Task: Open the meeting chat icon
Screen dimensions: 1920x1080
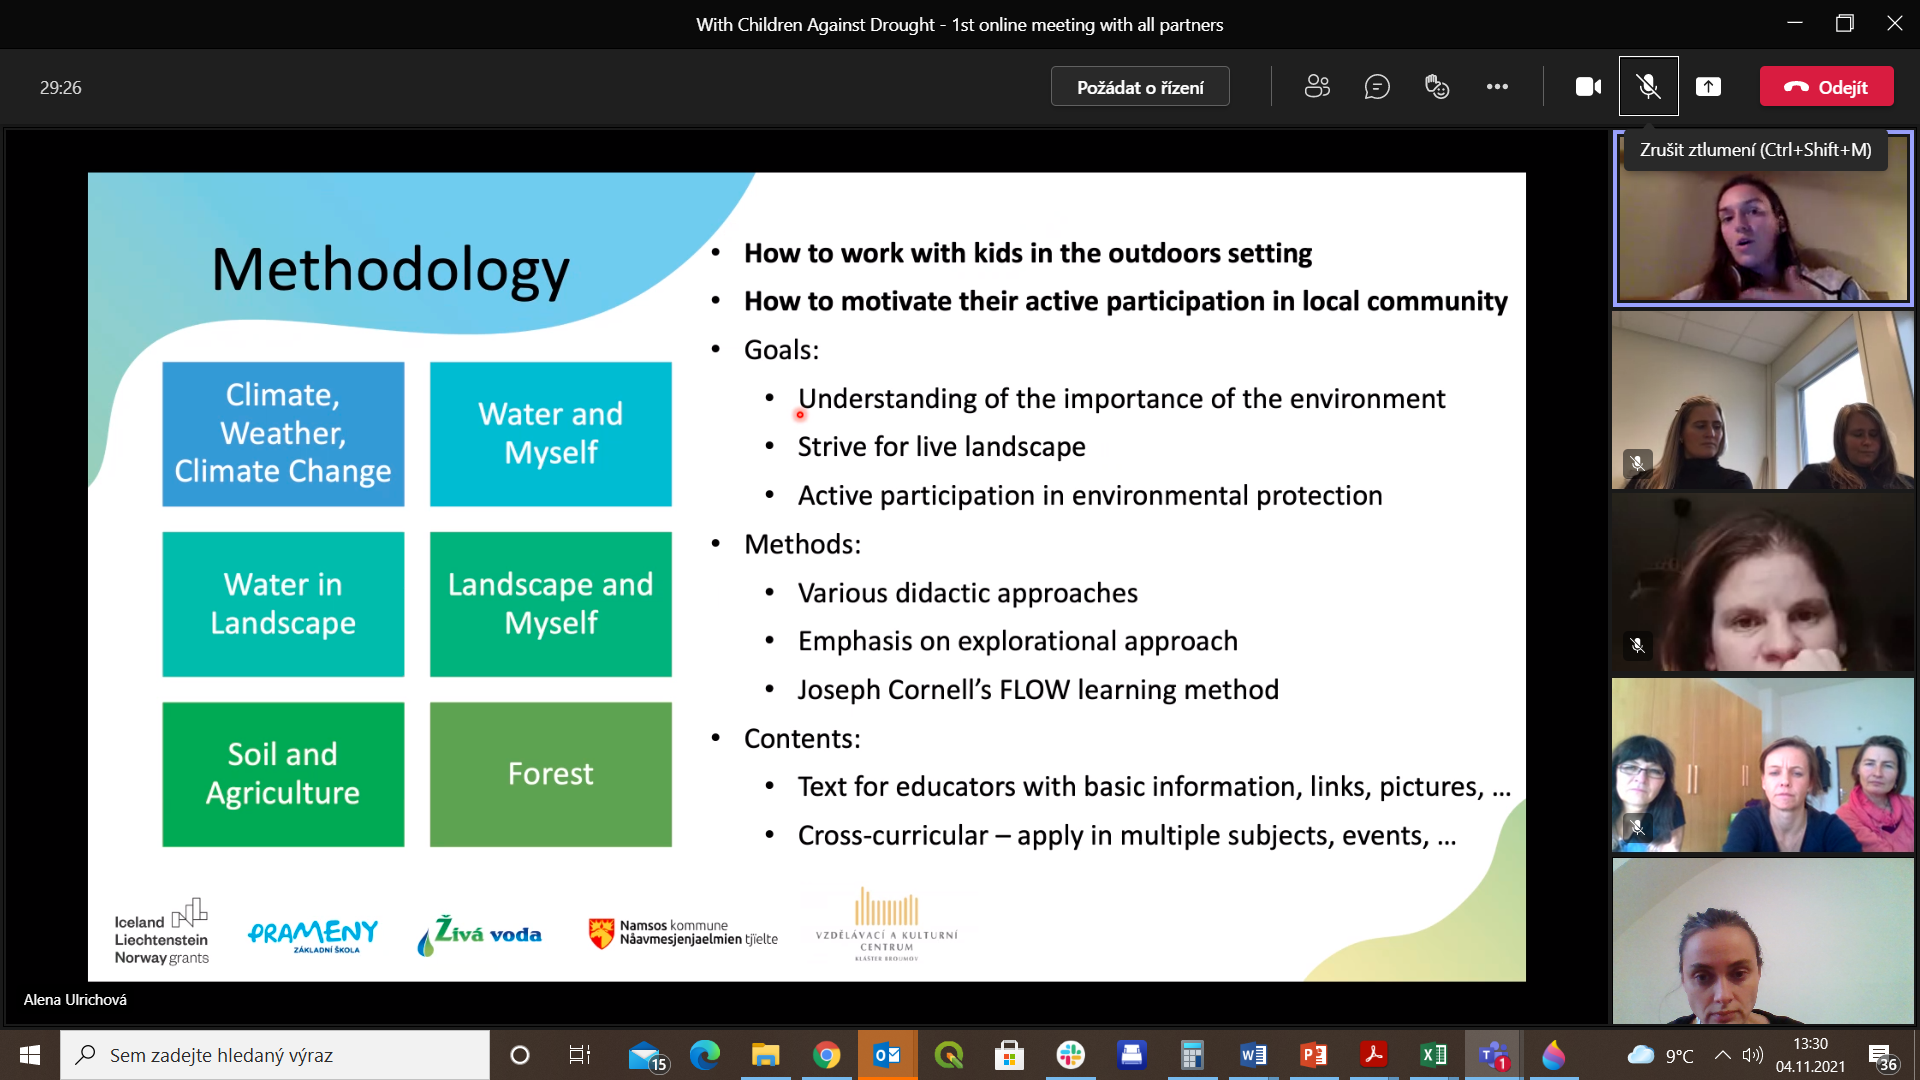Action: click(1377, 87)
